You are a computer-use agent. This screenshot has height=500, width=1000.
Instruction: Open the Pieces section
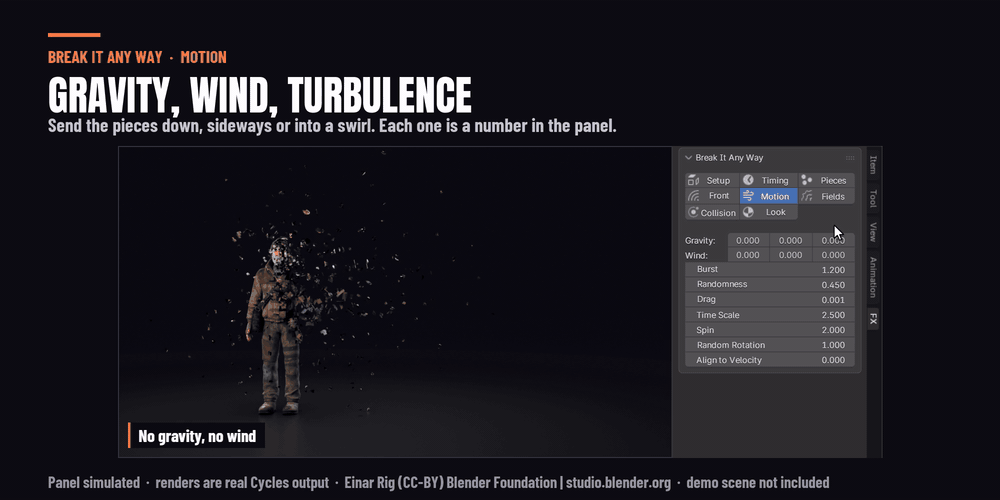click(x=827, y=180)
